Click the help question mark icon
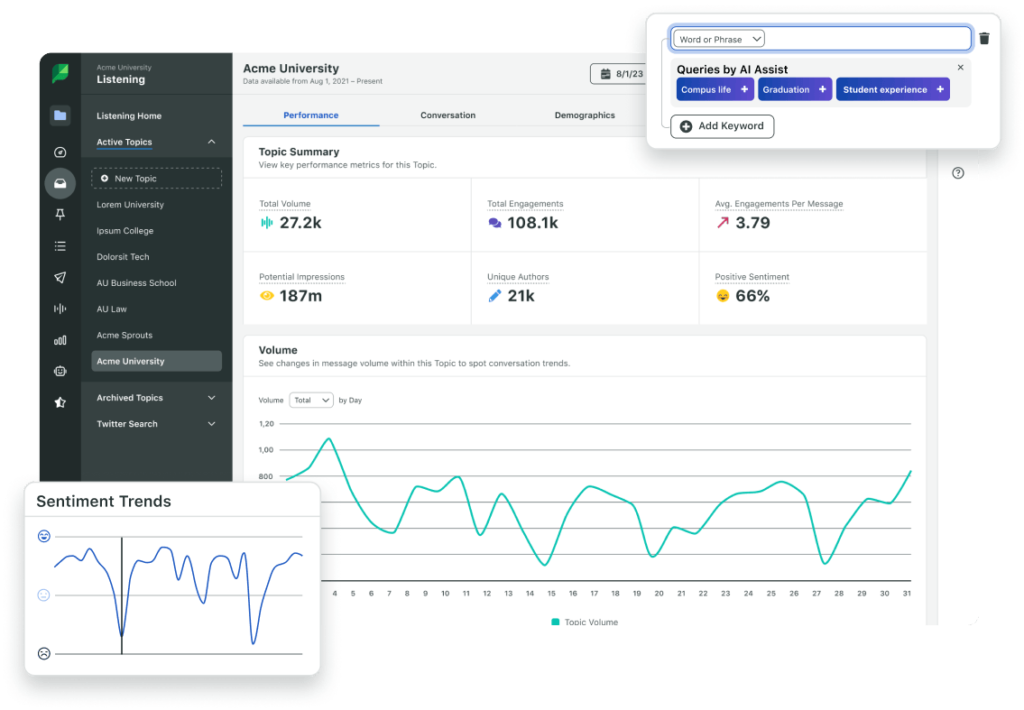 (958, 173)
